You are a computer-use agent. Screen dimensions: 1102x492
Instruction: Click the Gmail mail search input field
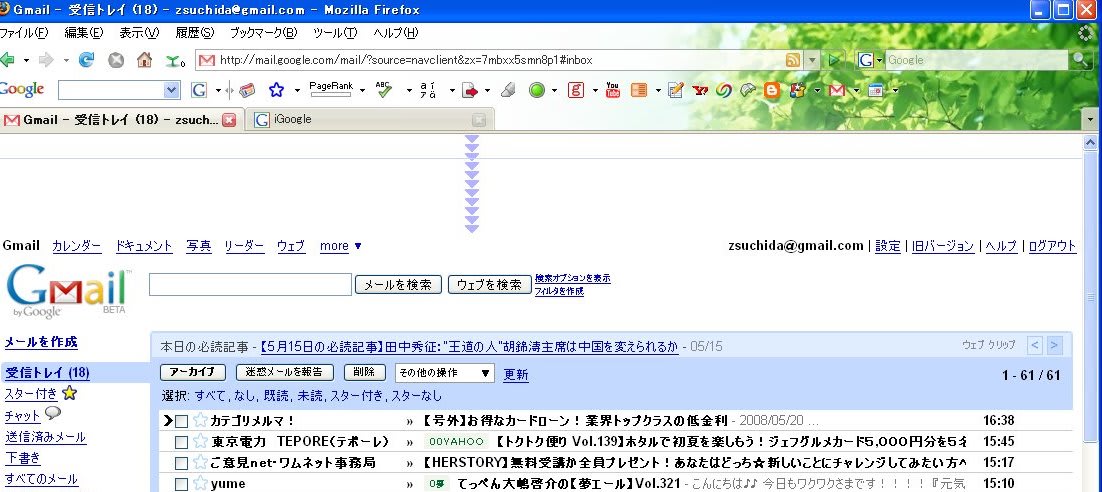tap(250, 285)
